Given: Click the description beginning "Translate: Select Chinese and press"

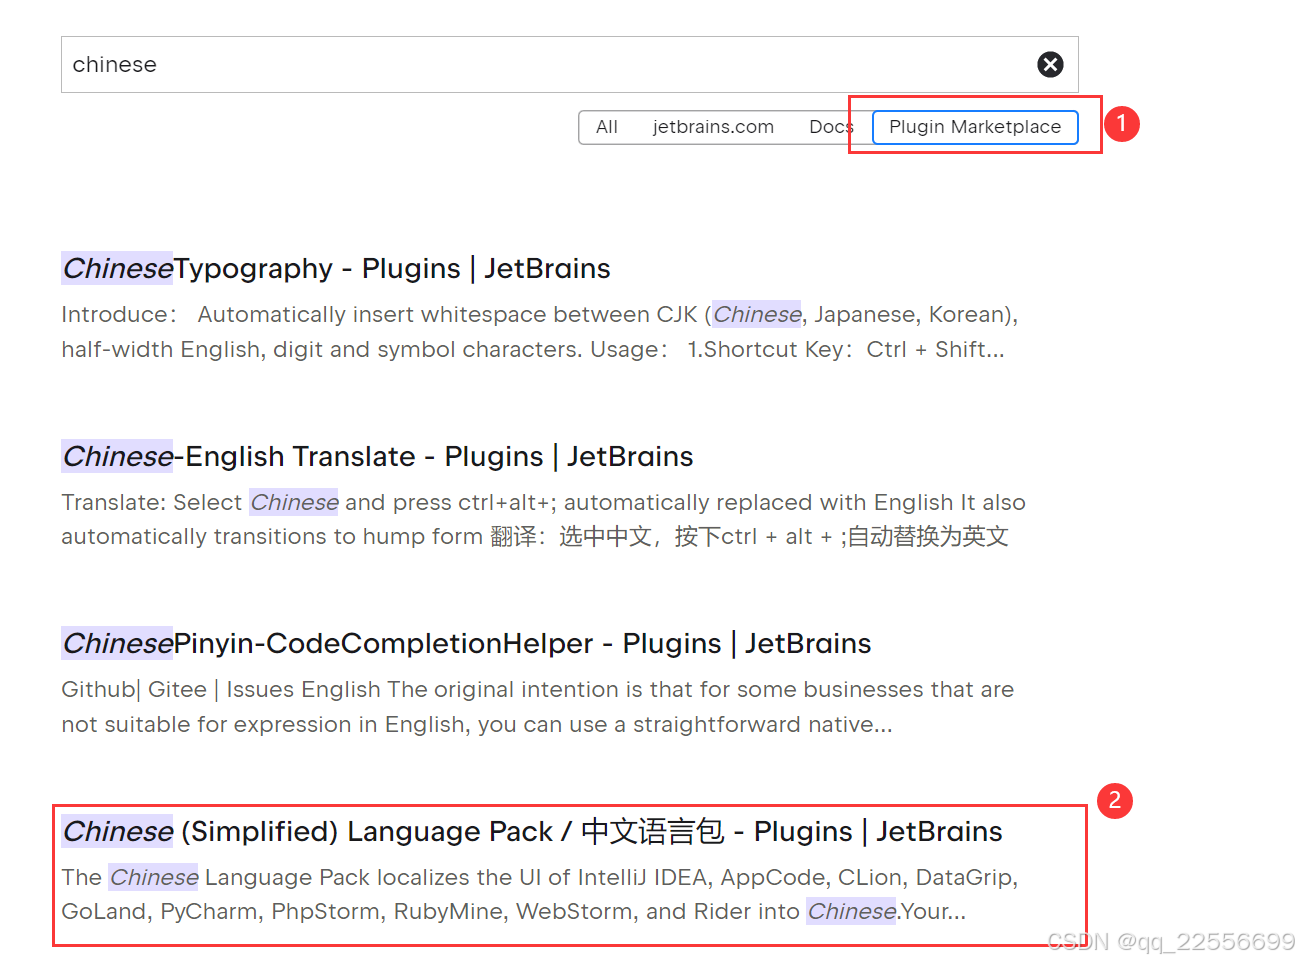Looking at the screenshot, I should point(543,519).
